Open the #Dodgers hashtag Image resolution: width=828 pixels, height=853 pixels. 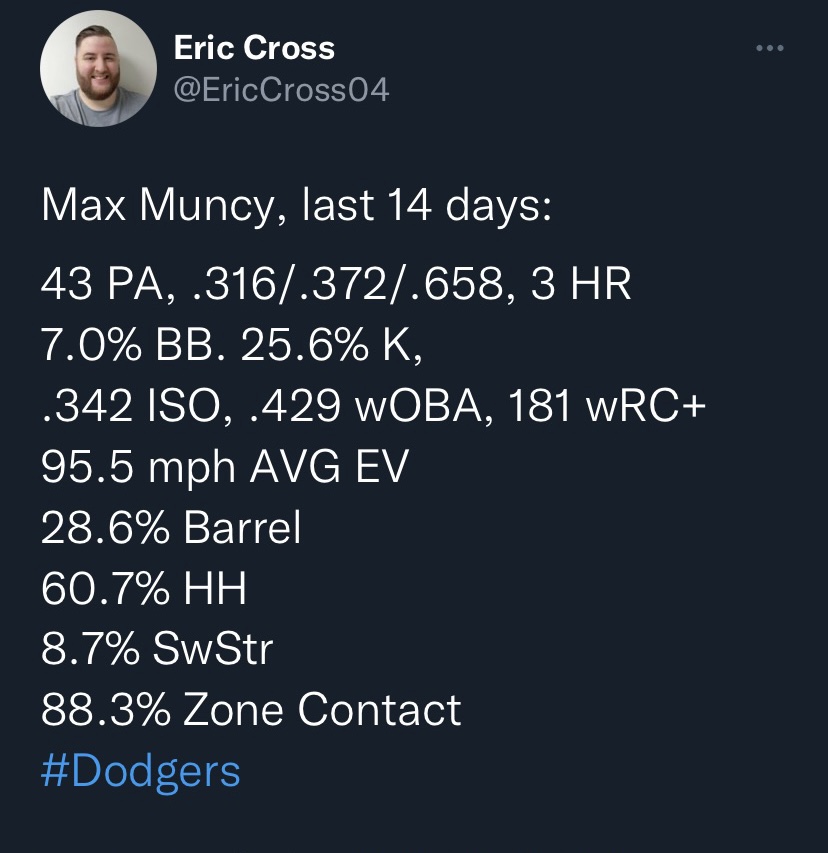[x=141, y=772]
